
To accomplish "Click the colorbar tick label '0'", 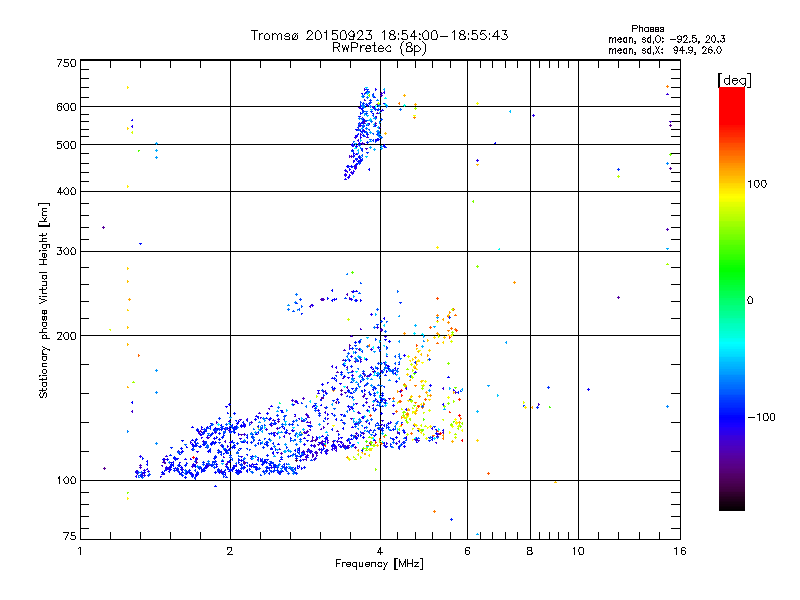I will (x=749, y=301).
